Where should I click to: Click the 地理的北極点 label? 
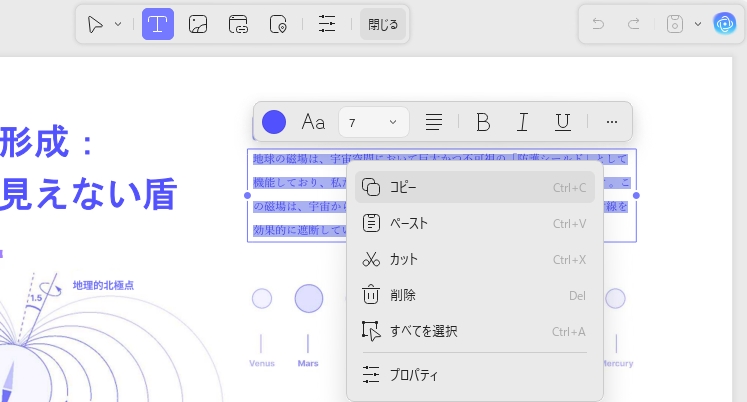pos(103,285)
